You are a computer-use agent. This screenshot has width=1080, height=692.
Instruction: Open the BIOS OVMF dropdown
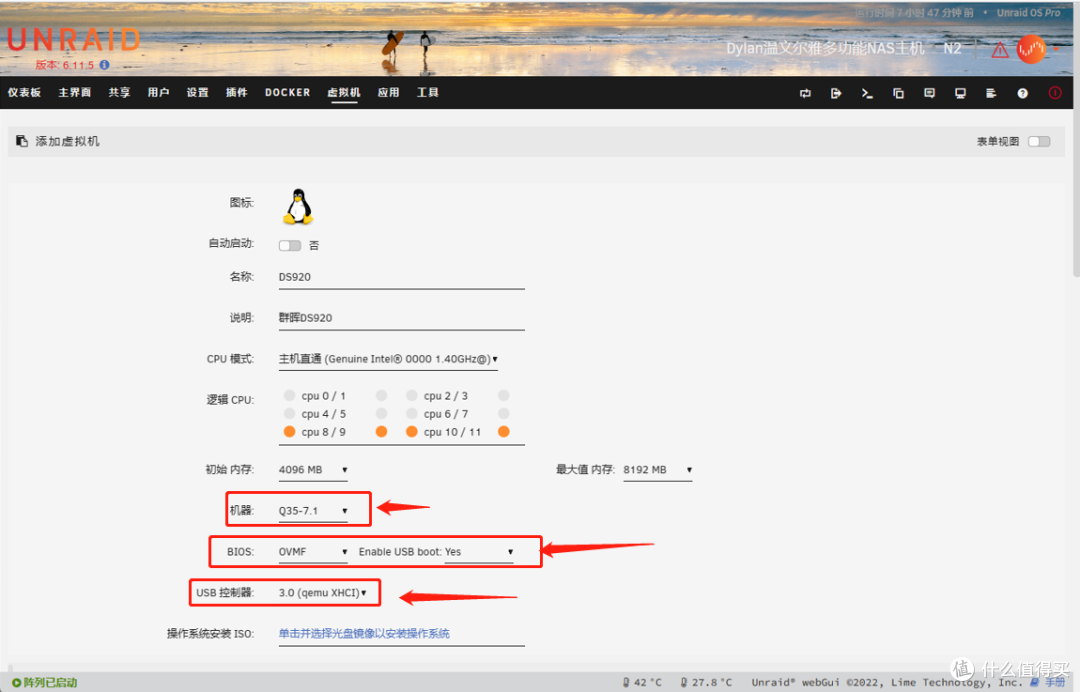(x=313, y=552)
